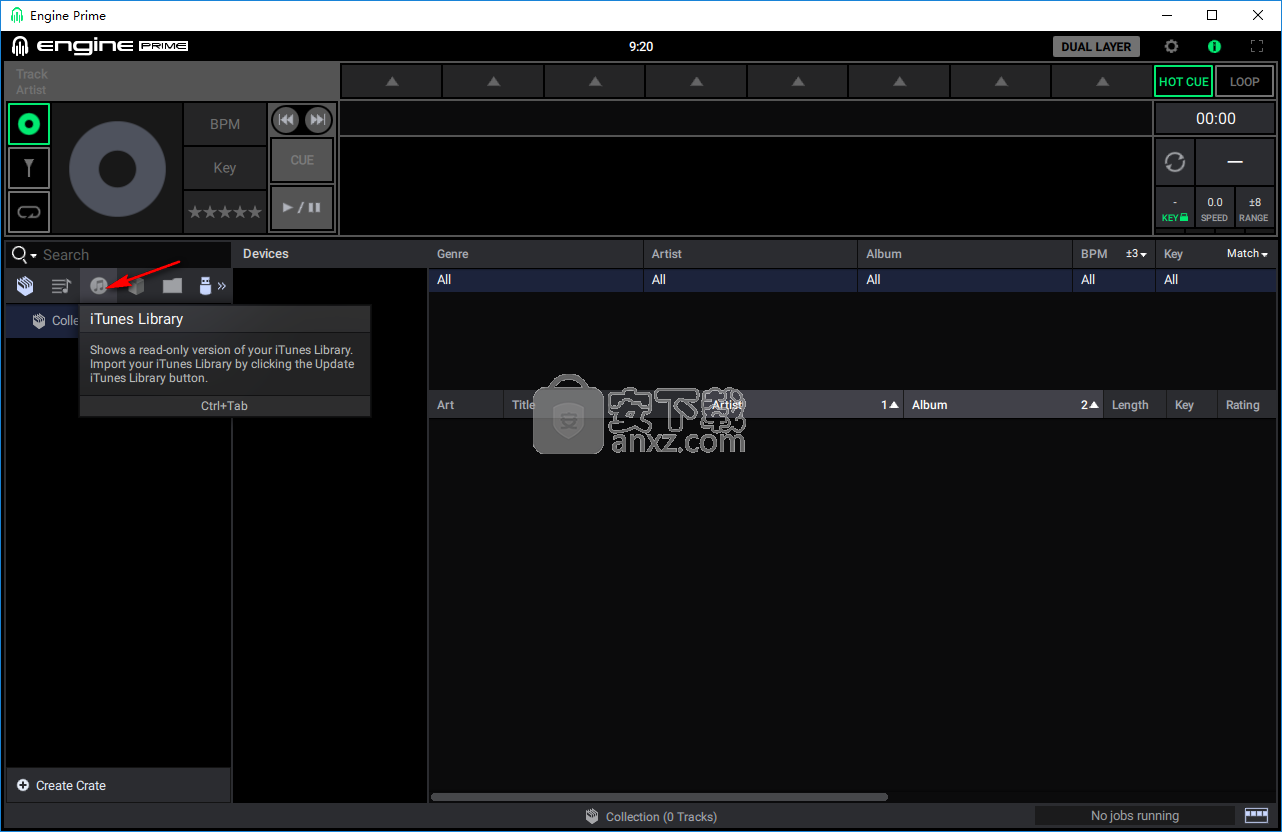Screen dimensions: 1282x832
Task: Open the Key Match dropdown
Action: point(1247,254)
